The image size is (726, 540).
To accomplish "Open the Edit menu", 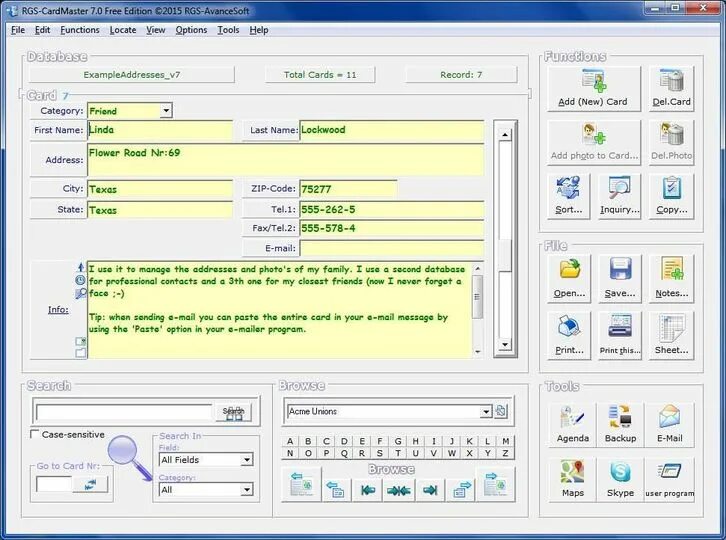I will pyautogui.click(x=42, y=30).
